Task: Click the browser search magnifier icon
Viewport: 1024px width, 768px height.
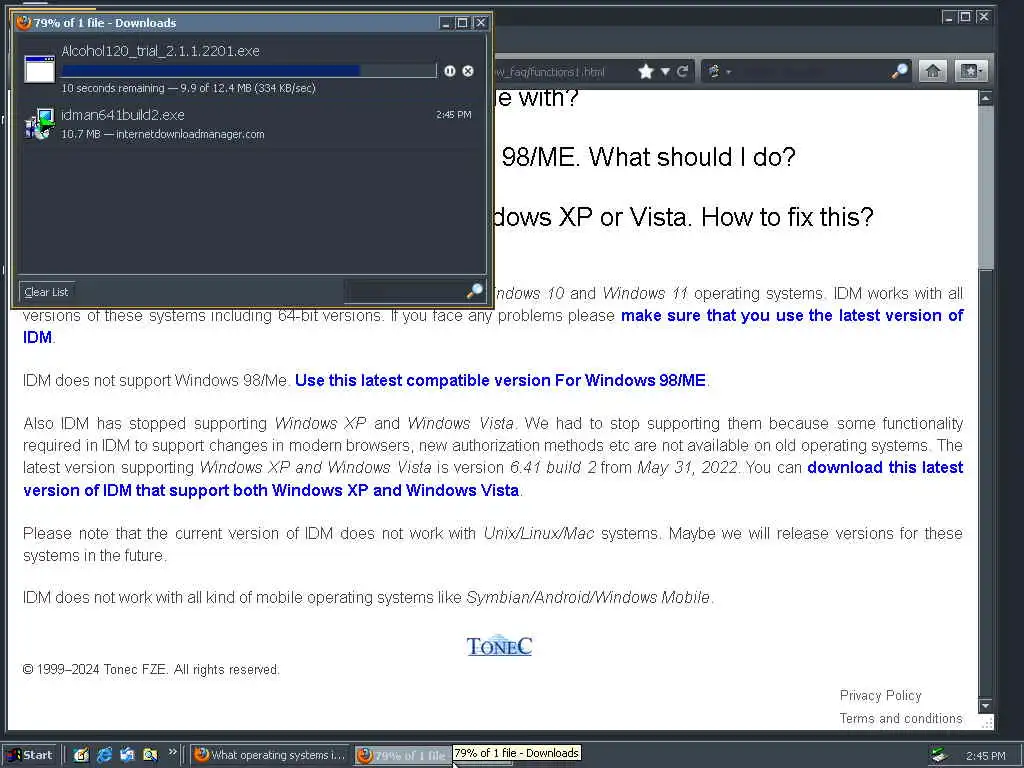Action: 899,71
